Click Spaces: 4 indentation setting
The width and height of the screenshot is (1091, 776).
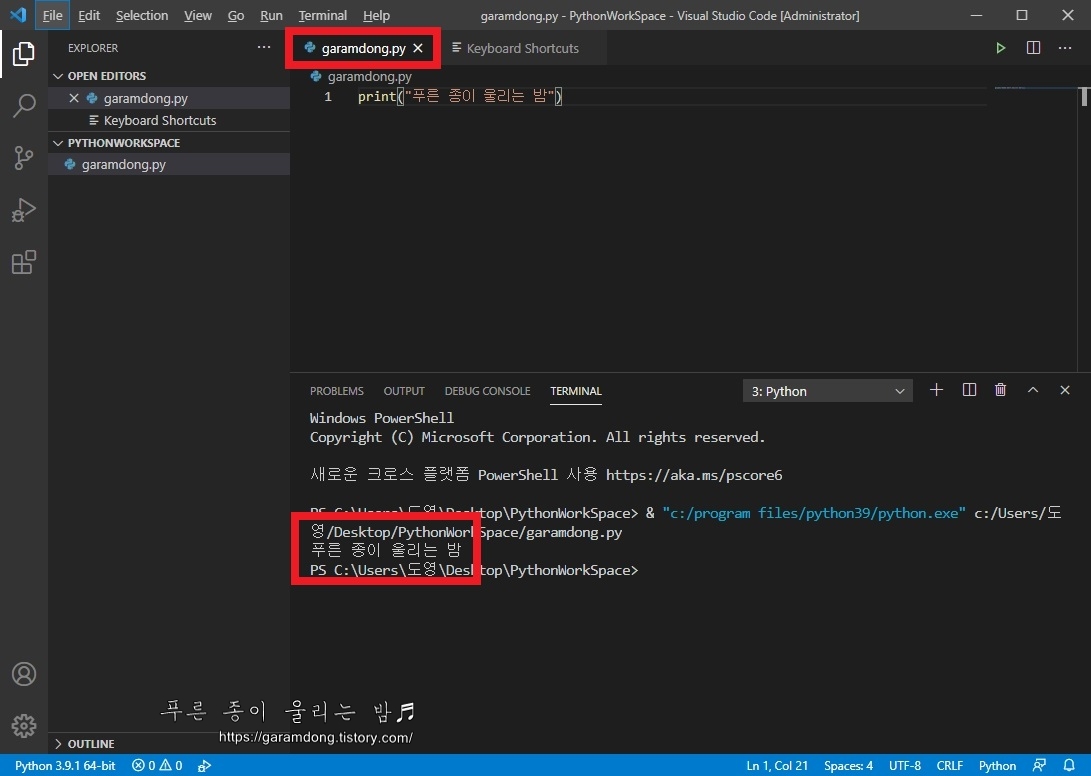click(x=848, y=765)
